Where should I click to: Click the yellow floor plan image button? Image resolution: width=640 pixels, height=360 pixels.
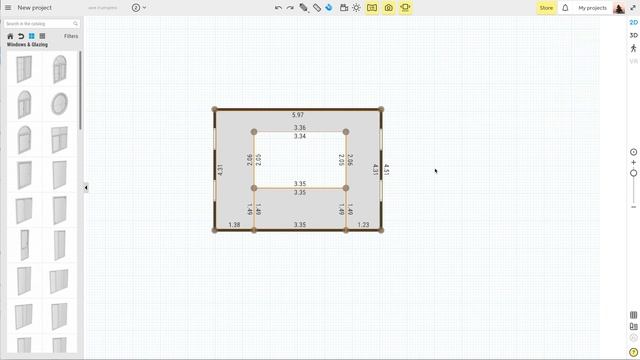pos(372,8)
